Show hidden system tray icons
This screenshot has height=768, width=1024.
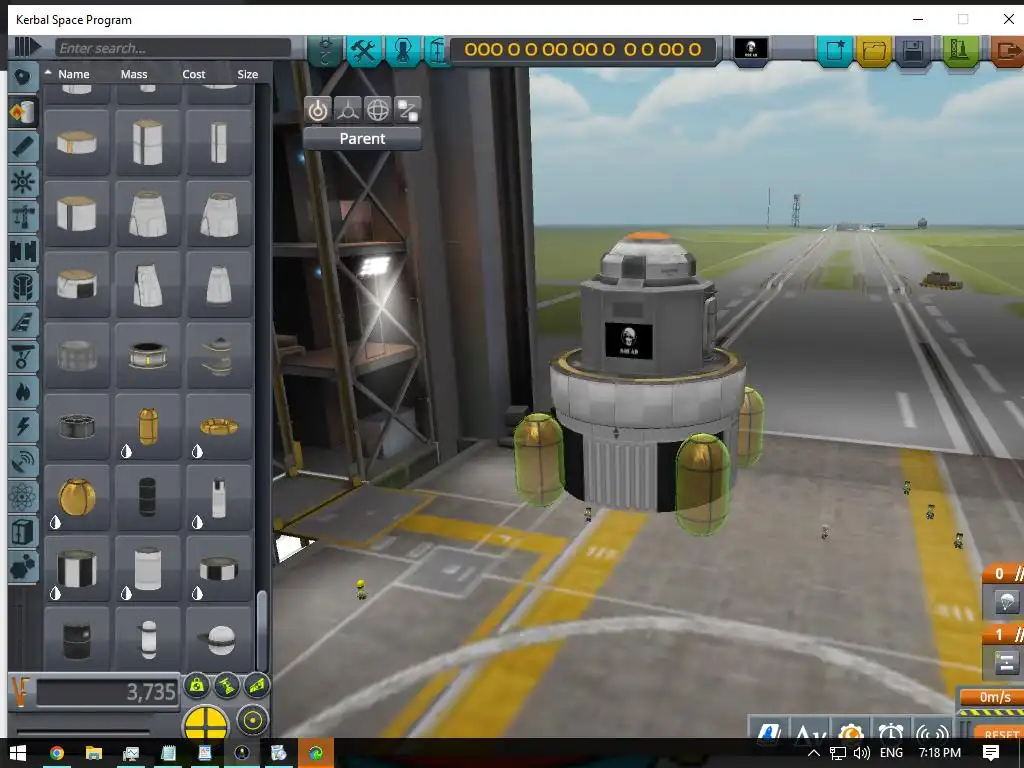814,753
